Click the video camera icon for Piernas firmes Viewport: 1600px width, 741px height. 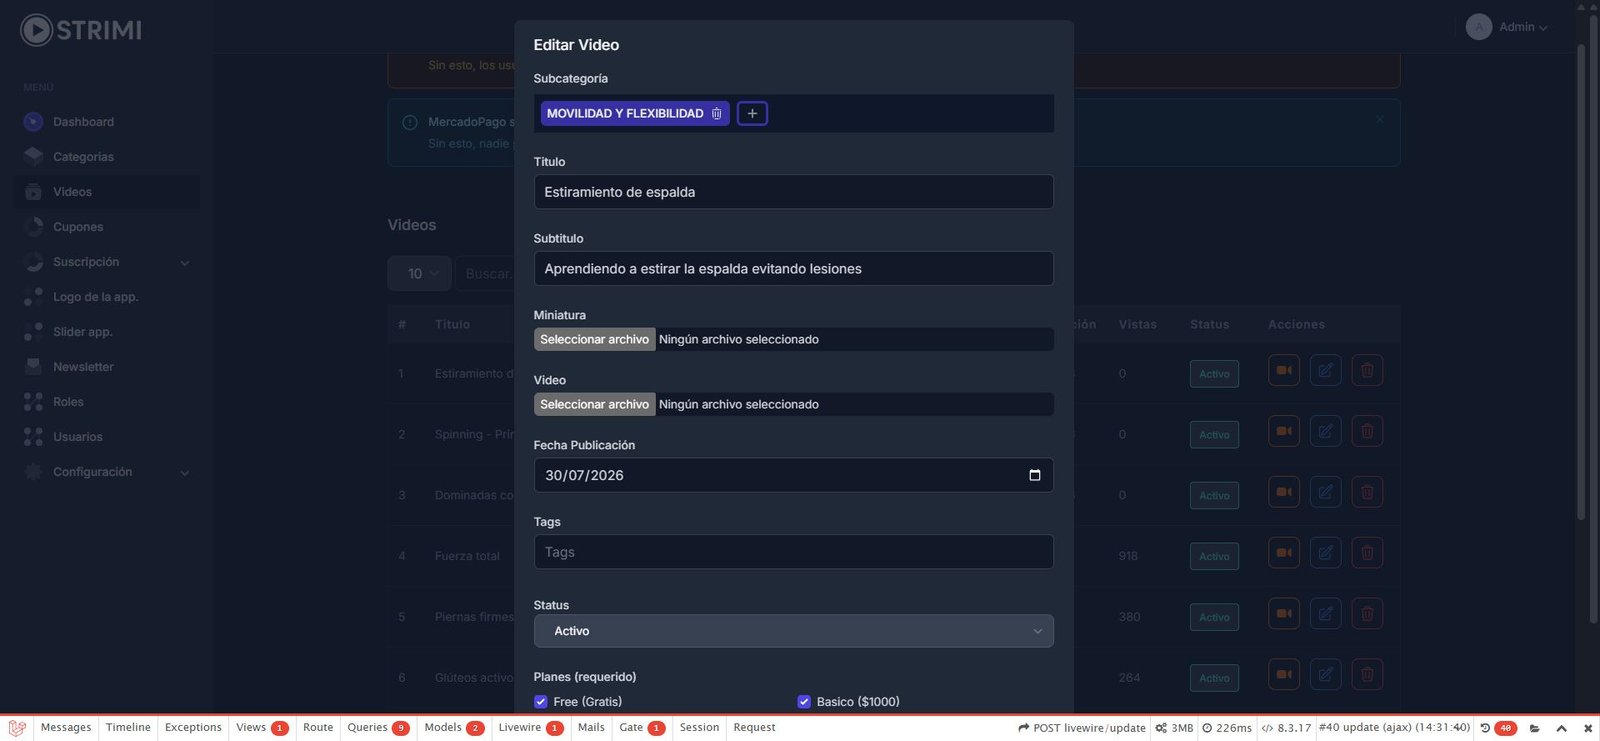click(1284, 614)
